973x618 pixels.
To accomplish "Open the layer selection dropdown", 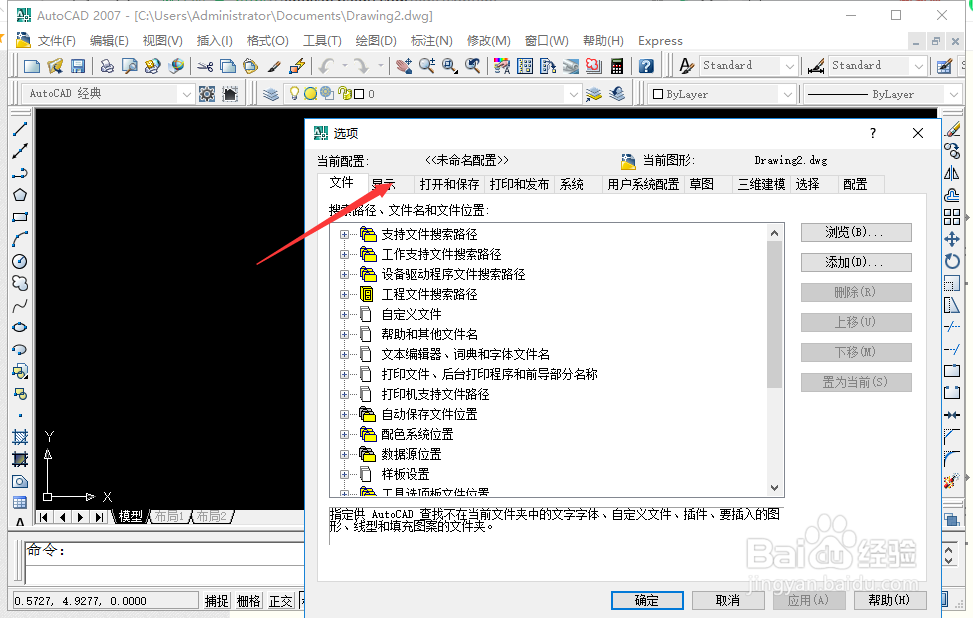I will (x=574, y=94).
